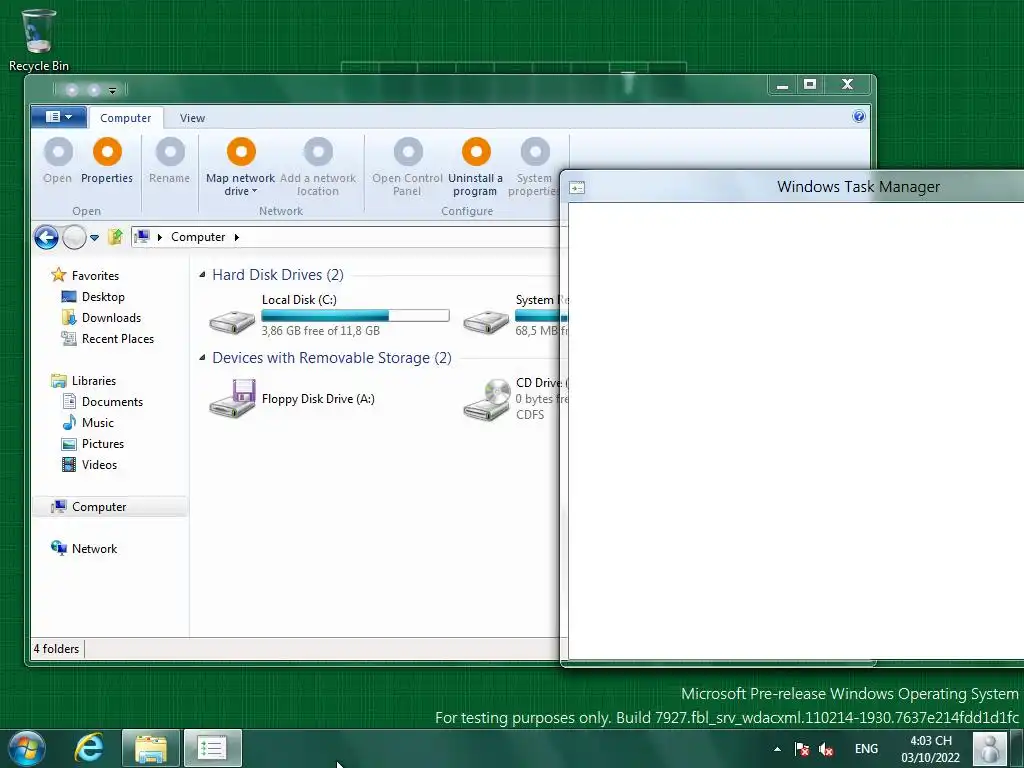Click the taskbar clock showing 4:03 CH
The height and width of the screenshot is (768, 1024).
931,749
